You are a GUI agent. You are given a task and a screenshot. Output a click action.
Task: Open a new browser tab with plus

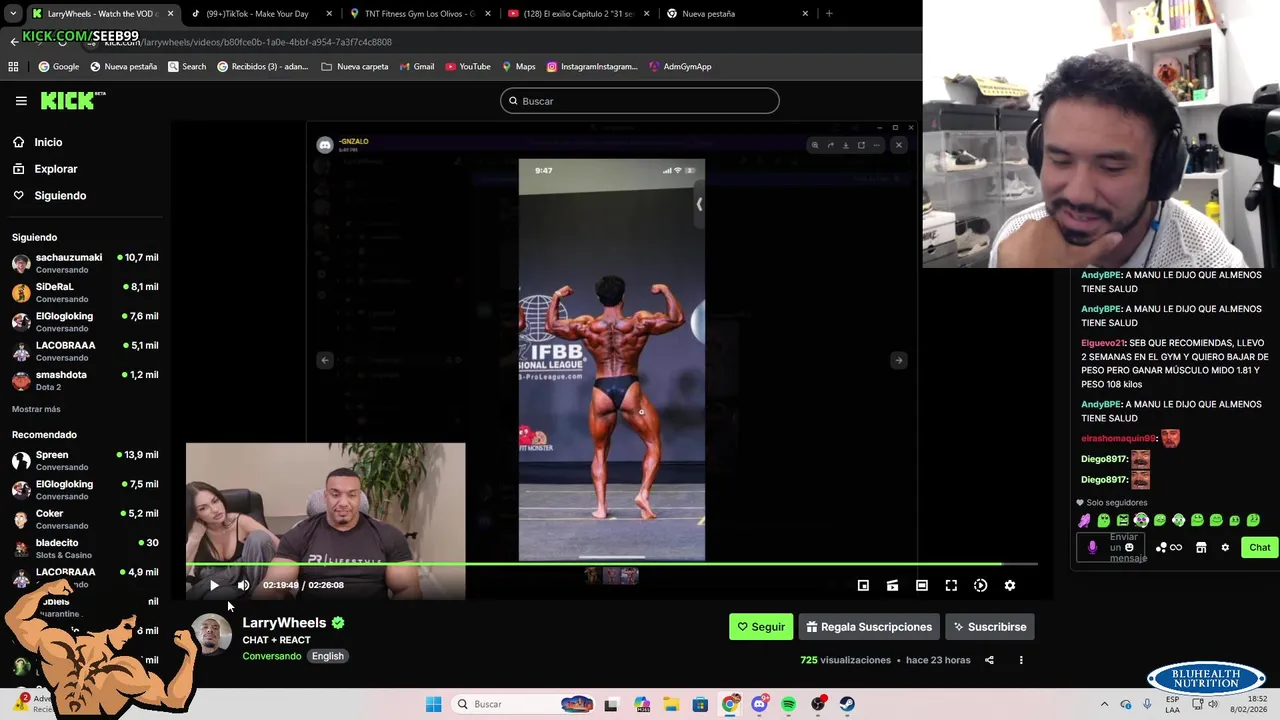pyautogui.click(x=829, y=14)
